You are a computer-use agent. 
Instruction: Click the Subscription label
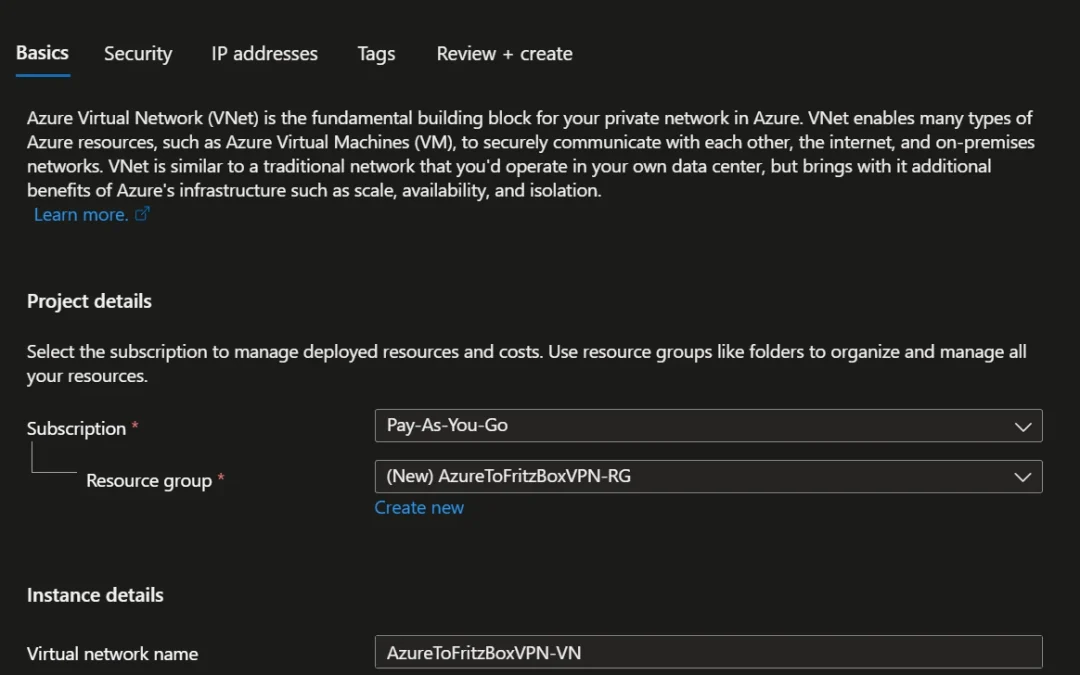[x=76, y=428]
